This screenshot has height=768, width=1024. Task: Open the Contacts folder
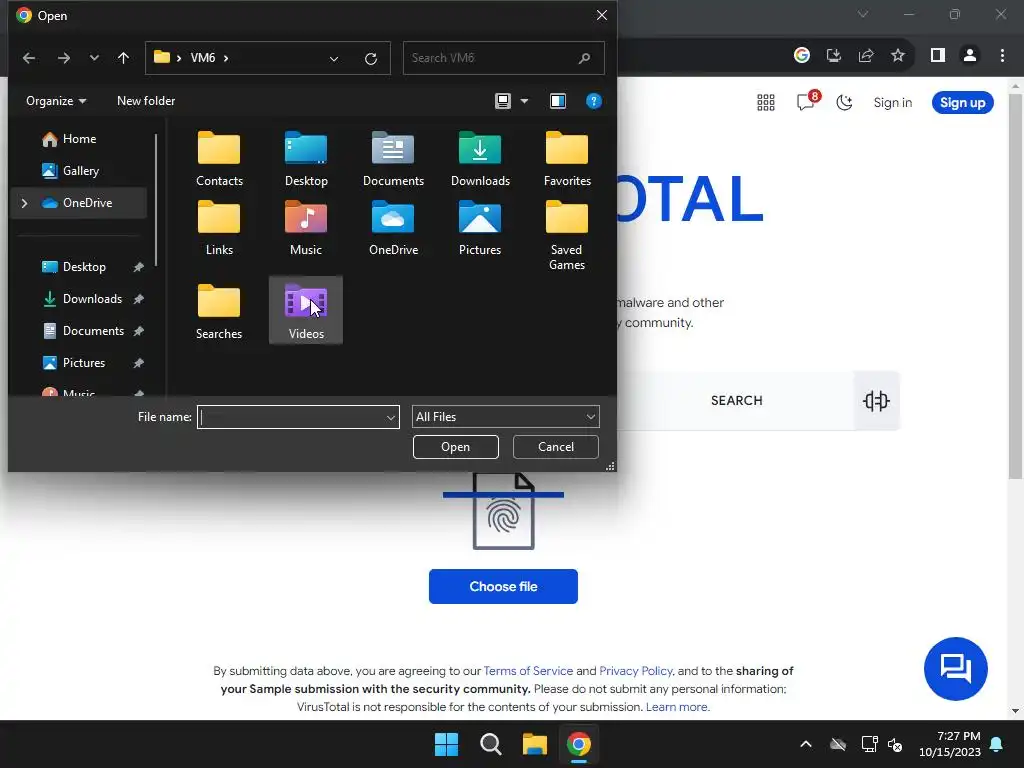click(219, 159)
